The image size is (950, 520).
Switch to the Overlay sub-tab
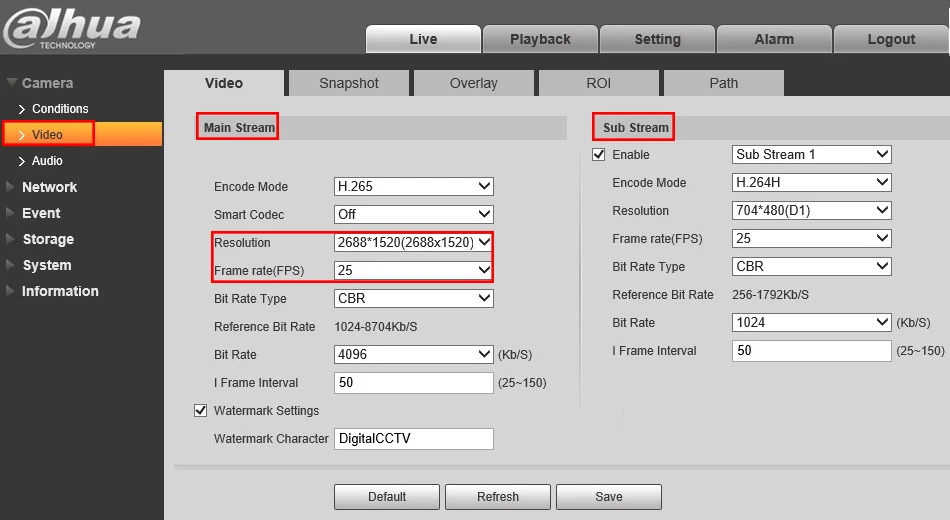click(x=474, y=83)
